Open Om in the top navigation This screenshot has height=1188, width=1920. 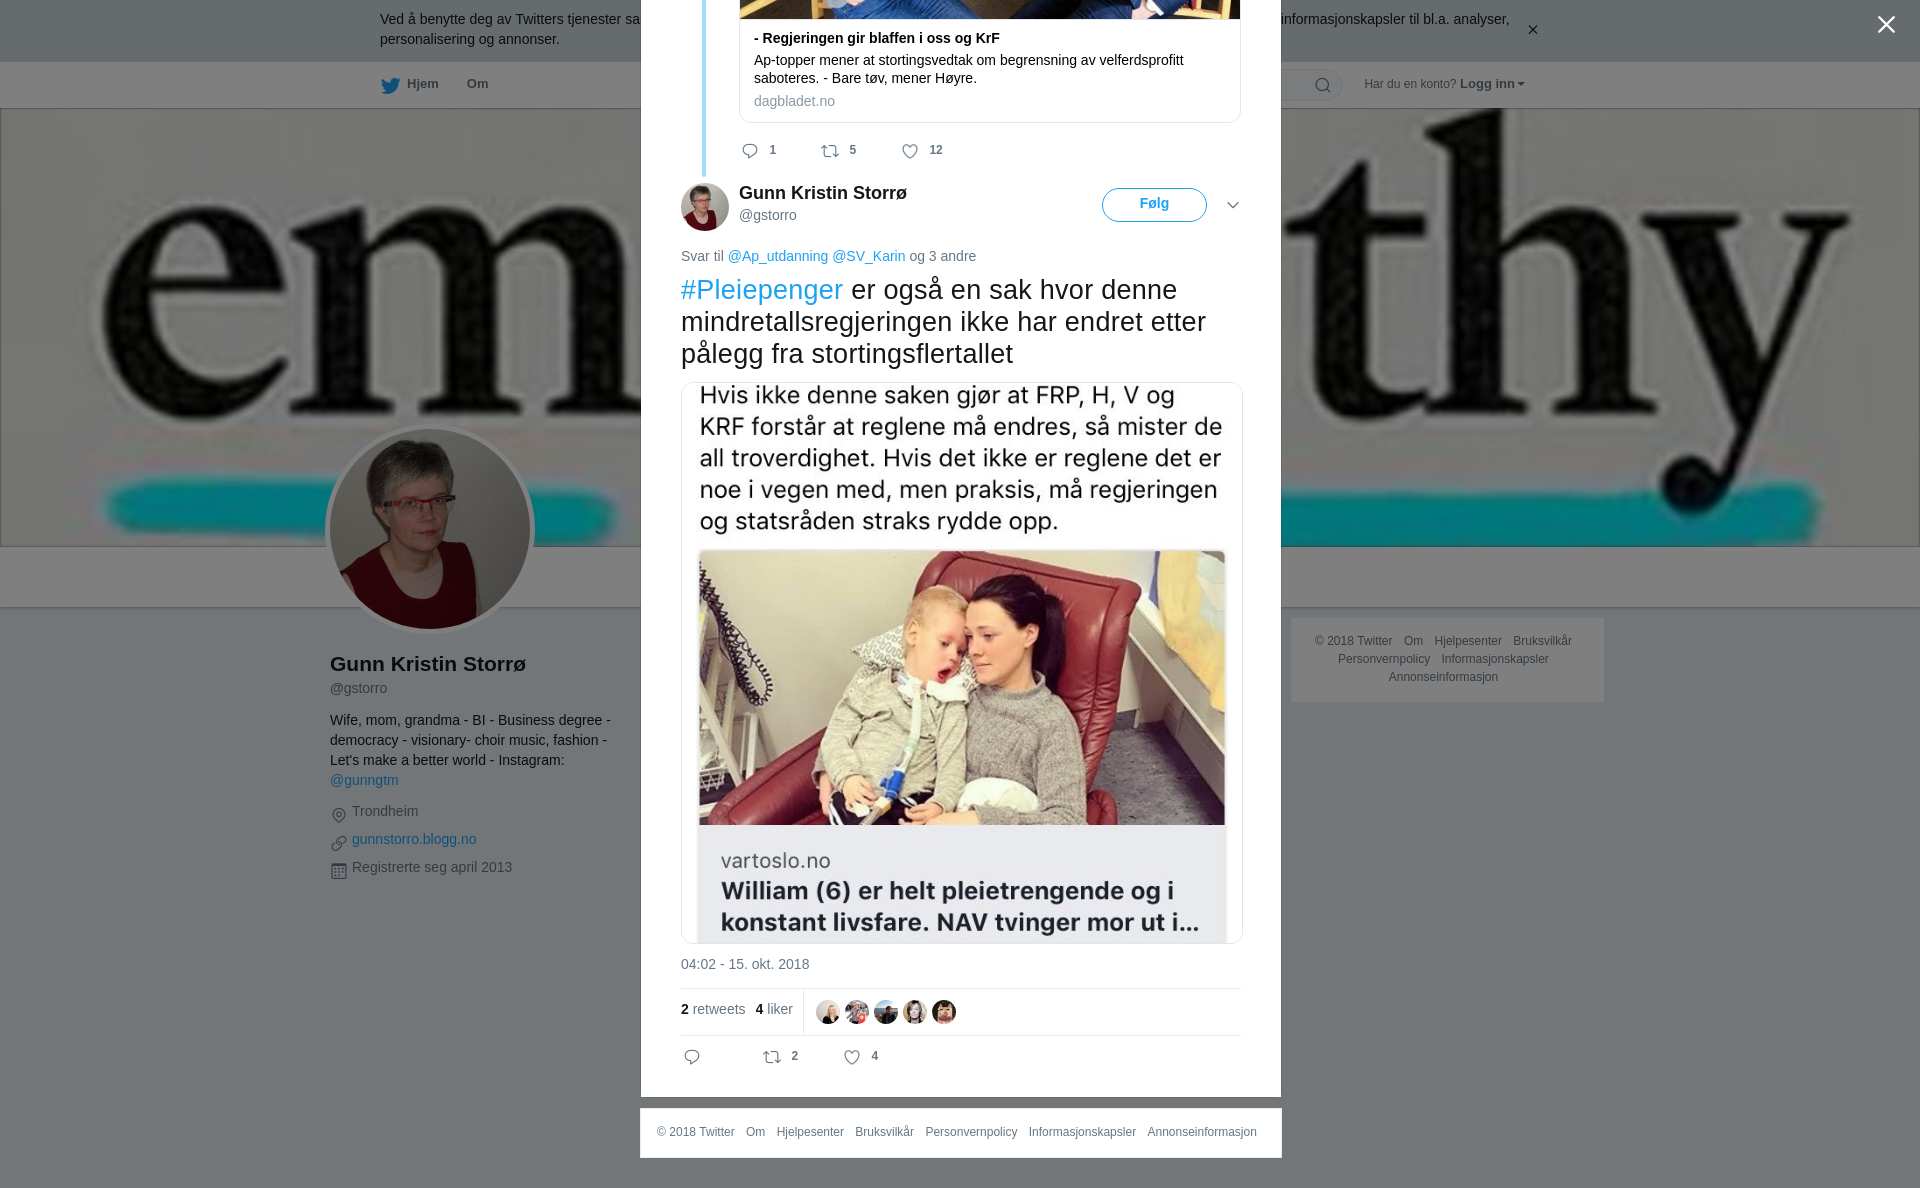coord(477,84)
